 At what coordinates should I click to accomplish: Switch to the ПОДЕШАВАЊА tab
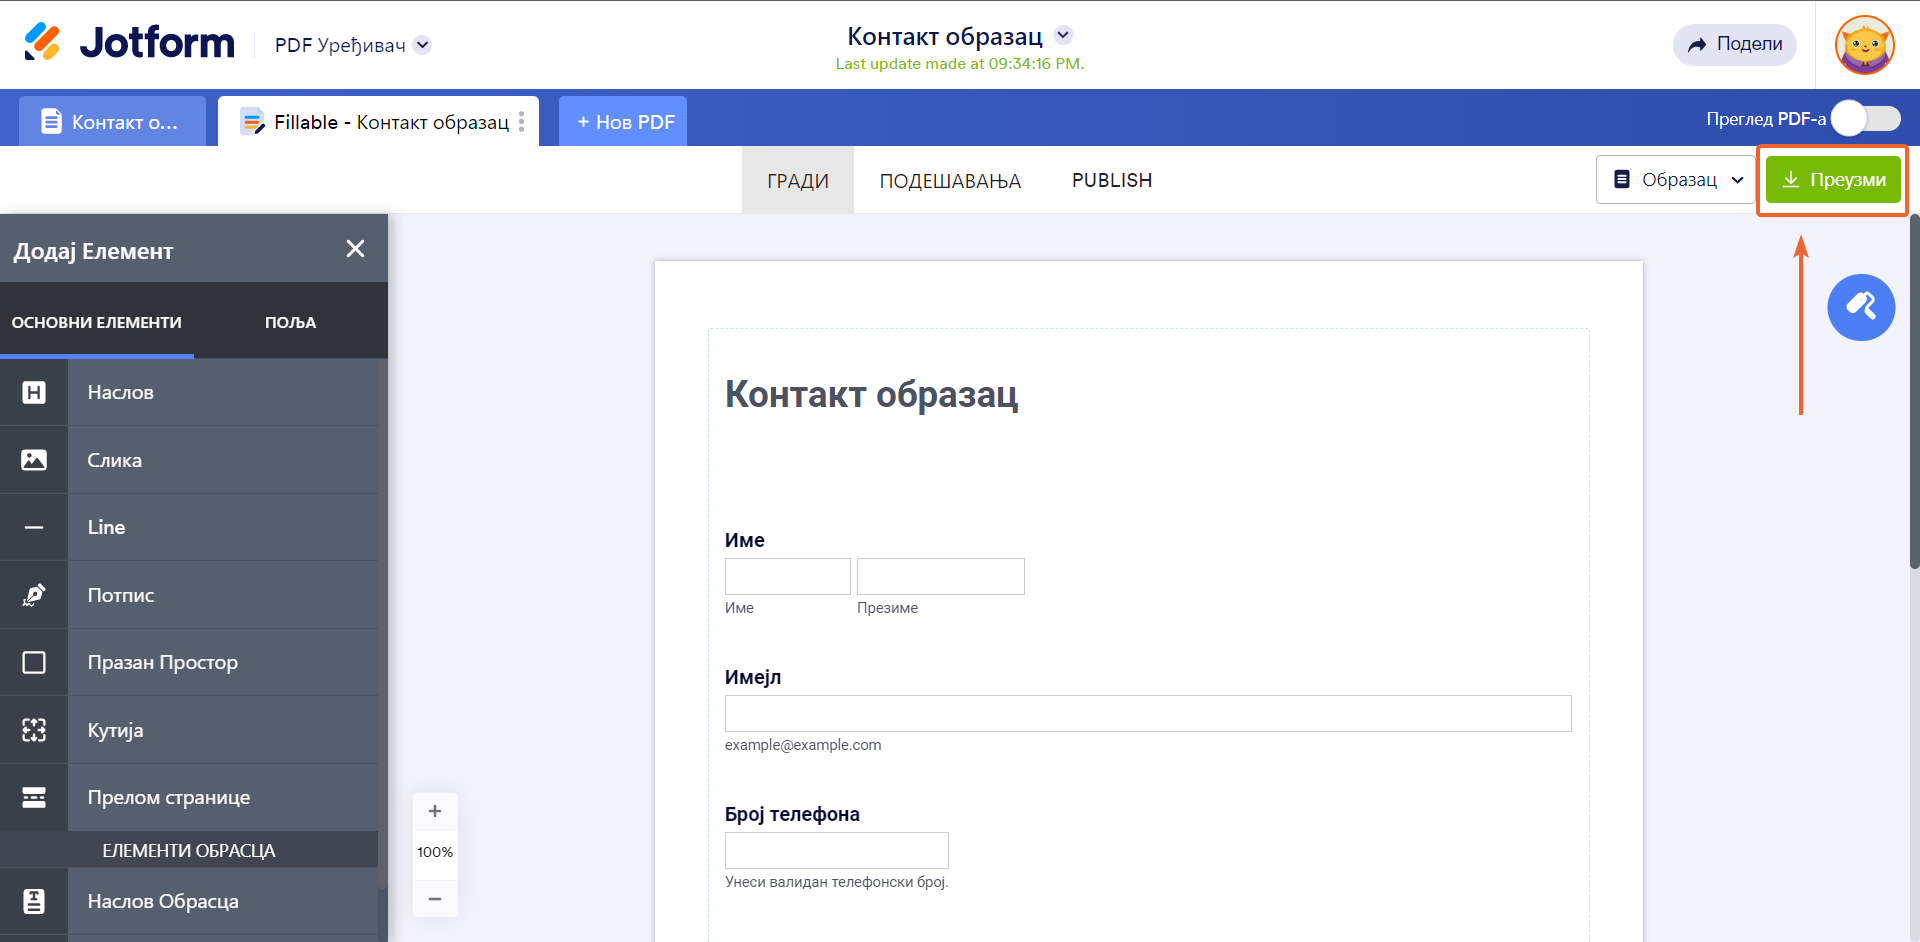950,181
